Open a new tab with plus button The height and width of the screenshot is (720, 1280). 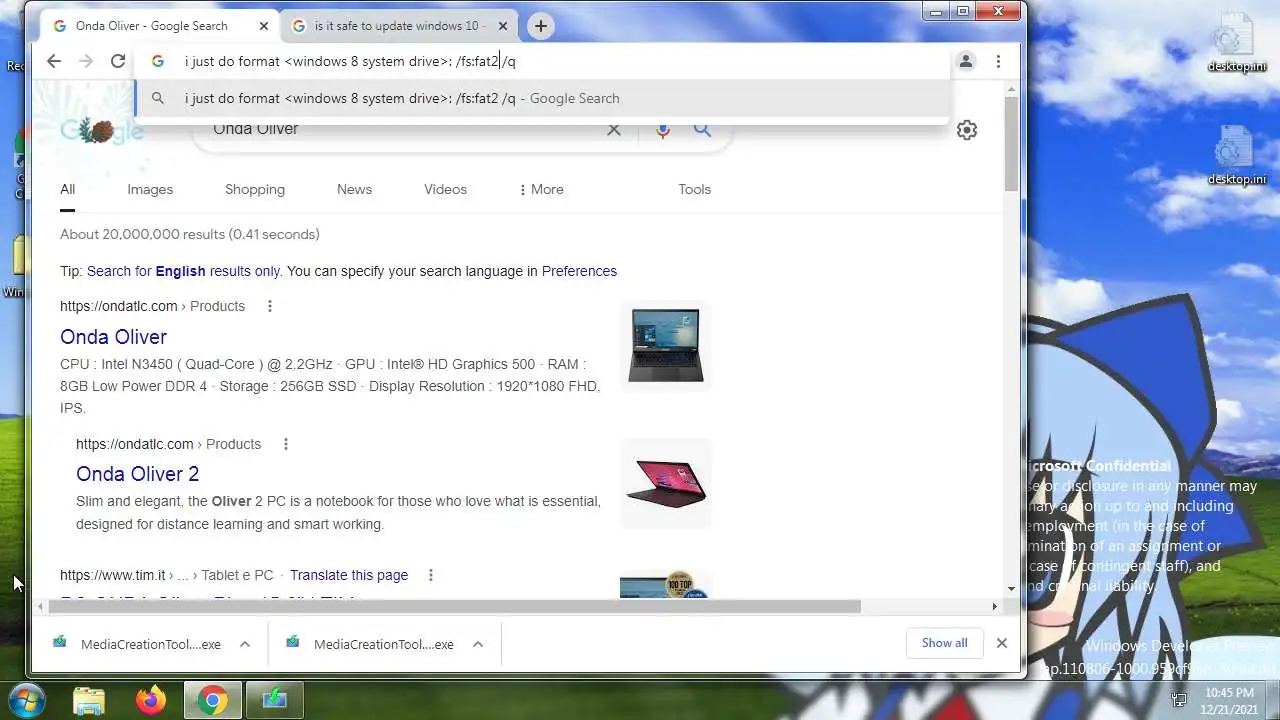pos(540,26)
